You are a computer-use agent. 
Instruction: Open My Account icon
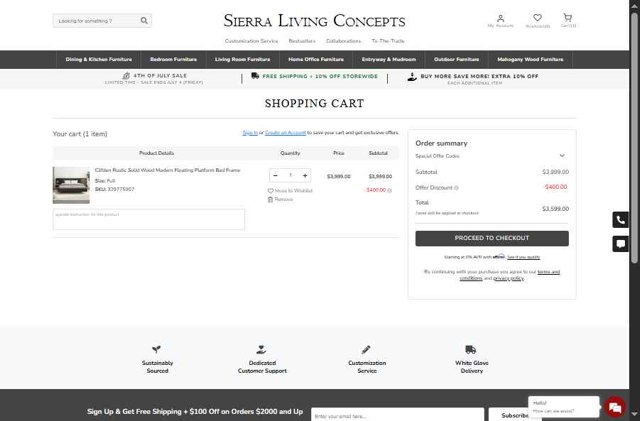pos(500,18)
